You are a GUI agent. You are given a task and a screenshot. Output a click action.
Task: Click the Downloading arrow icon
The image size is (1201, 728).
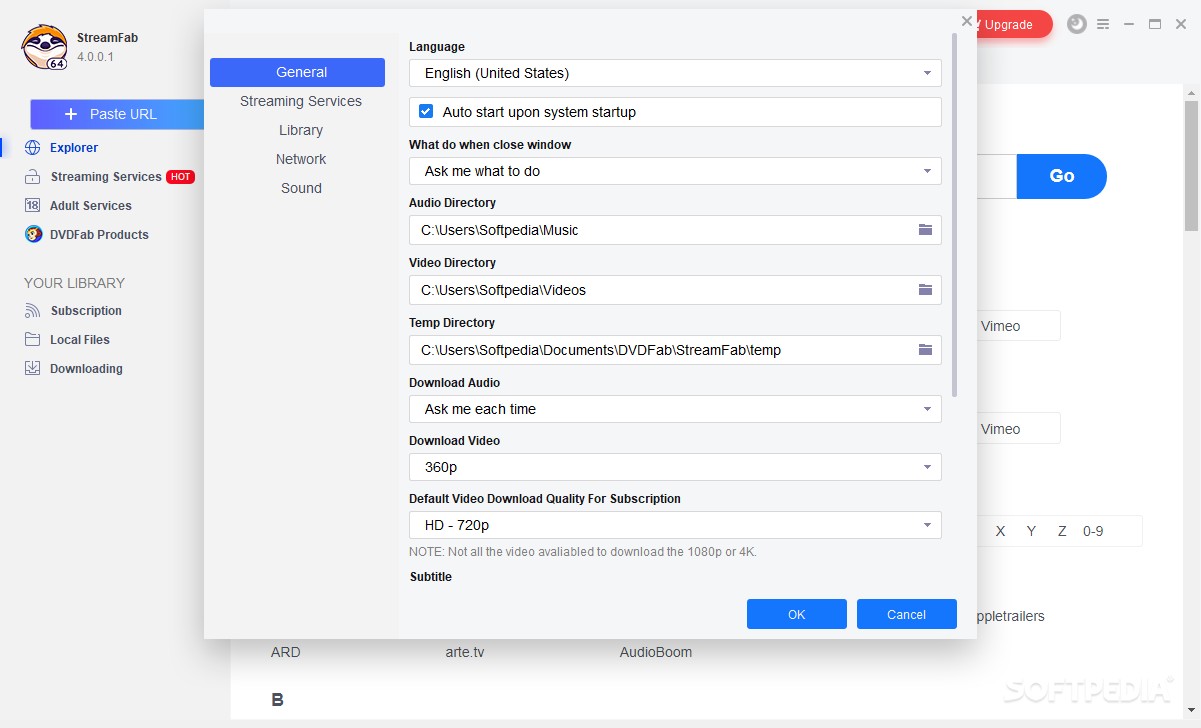pos(32,369)
